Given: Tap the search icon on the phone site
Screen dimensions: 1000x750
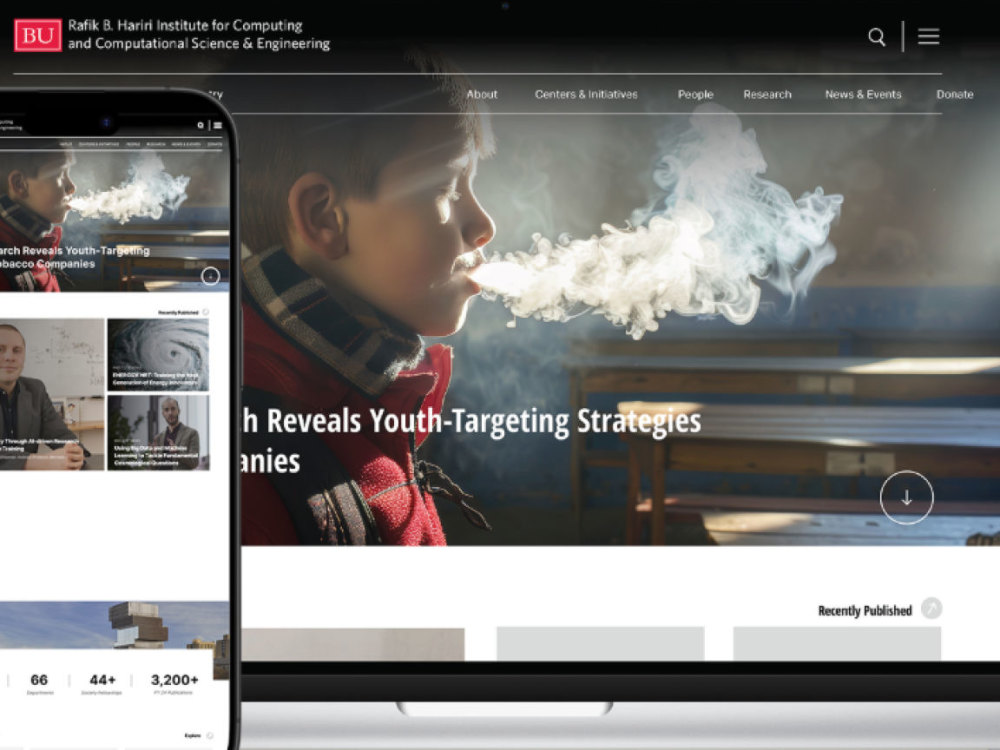Looking at the screenshot, I should click(200, 125).
